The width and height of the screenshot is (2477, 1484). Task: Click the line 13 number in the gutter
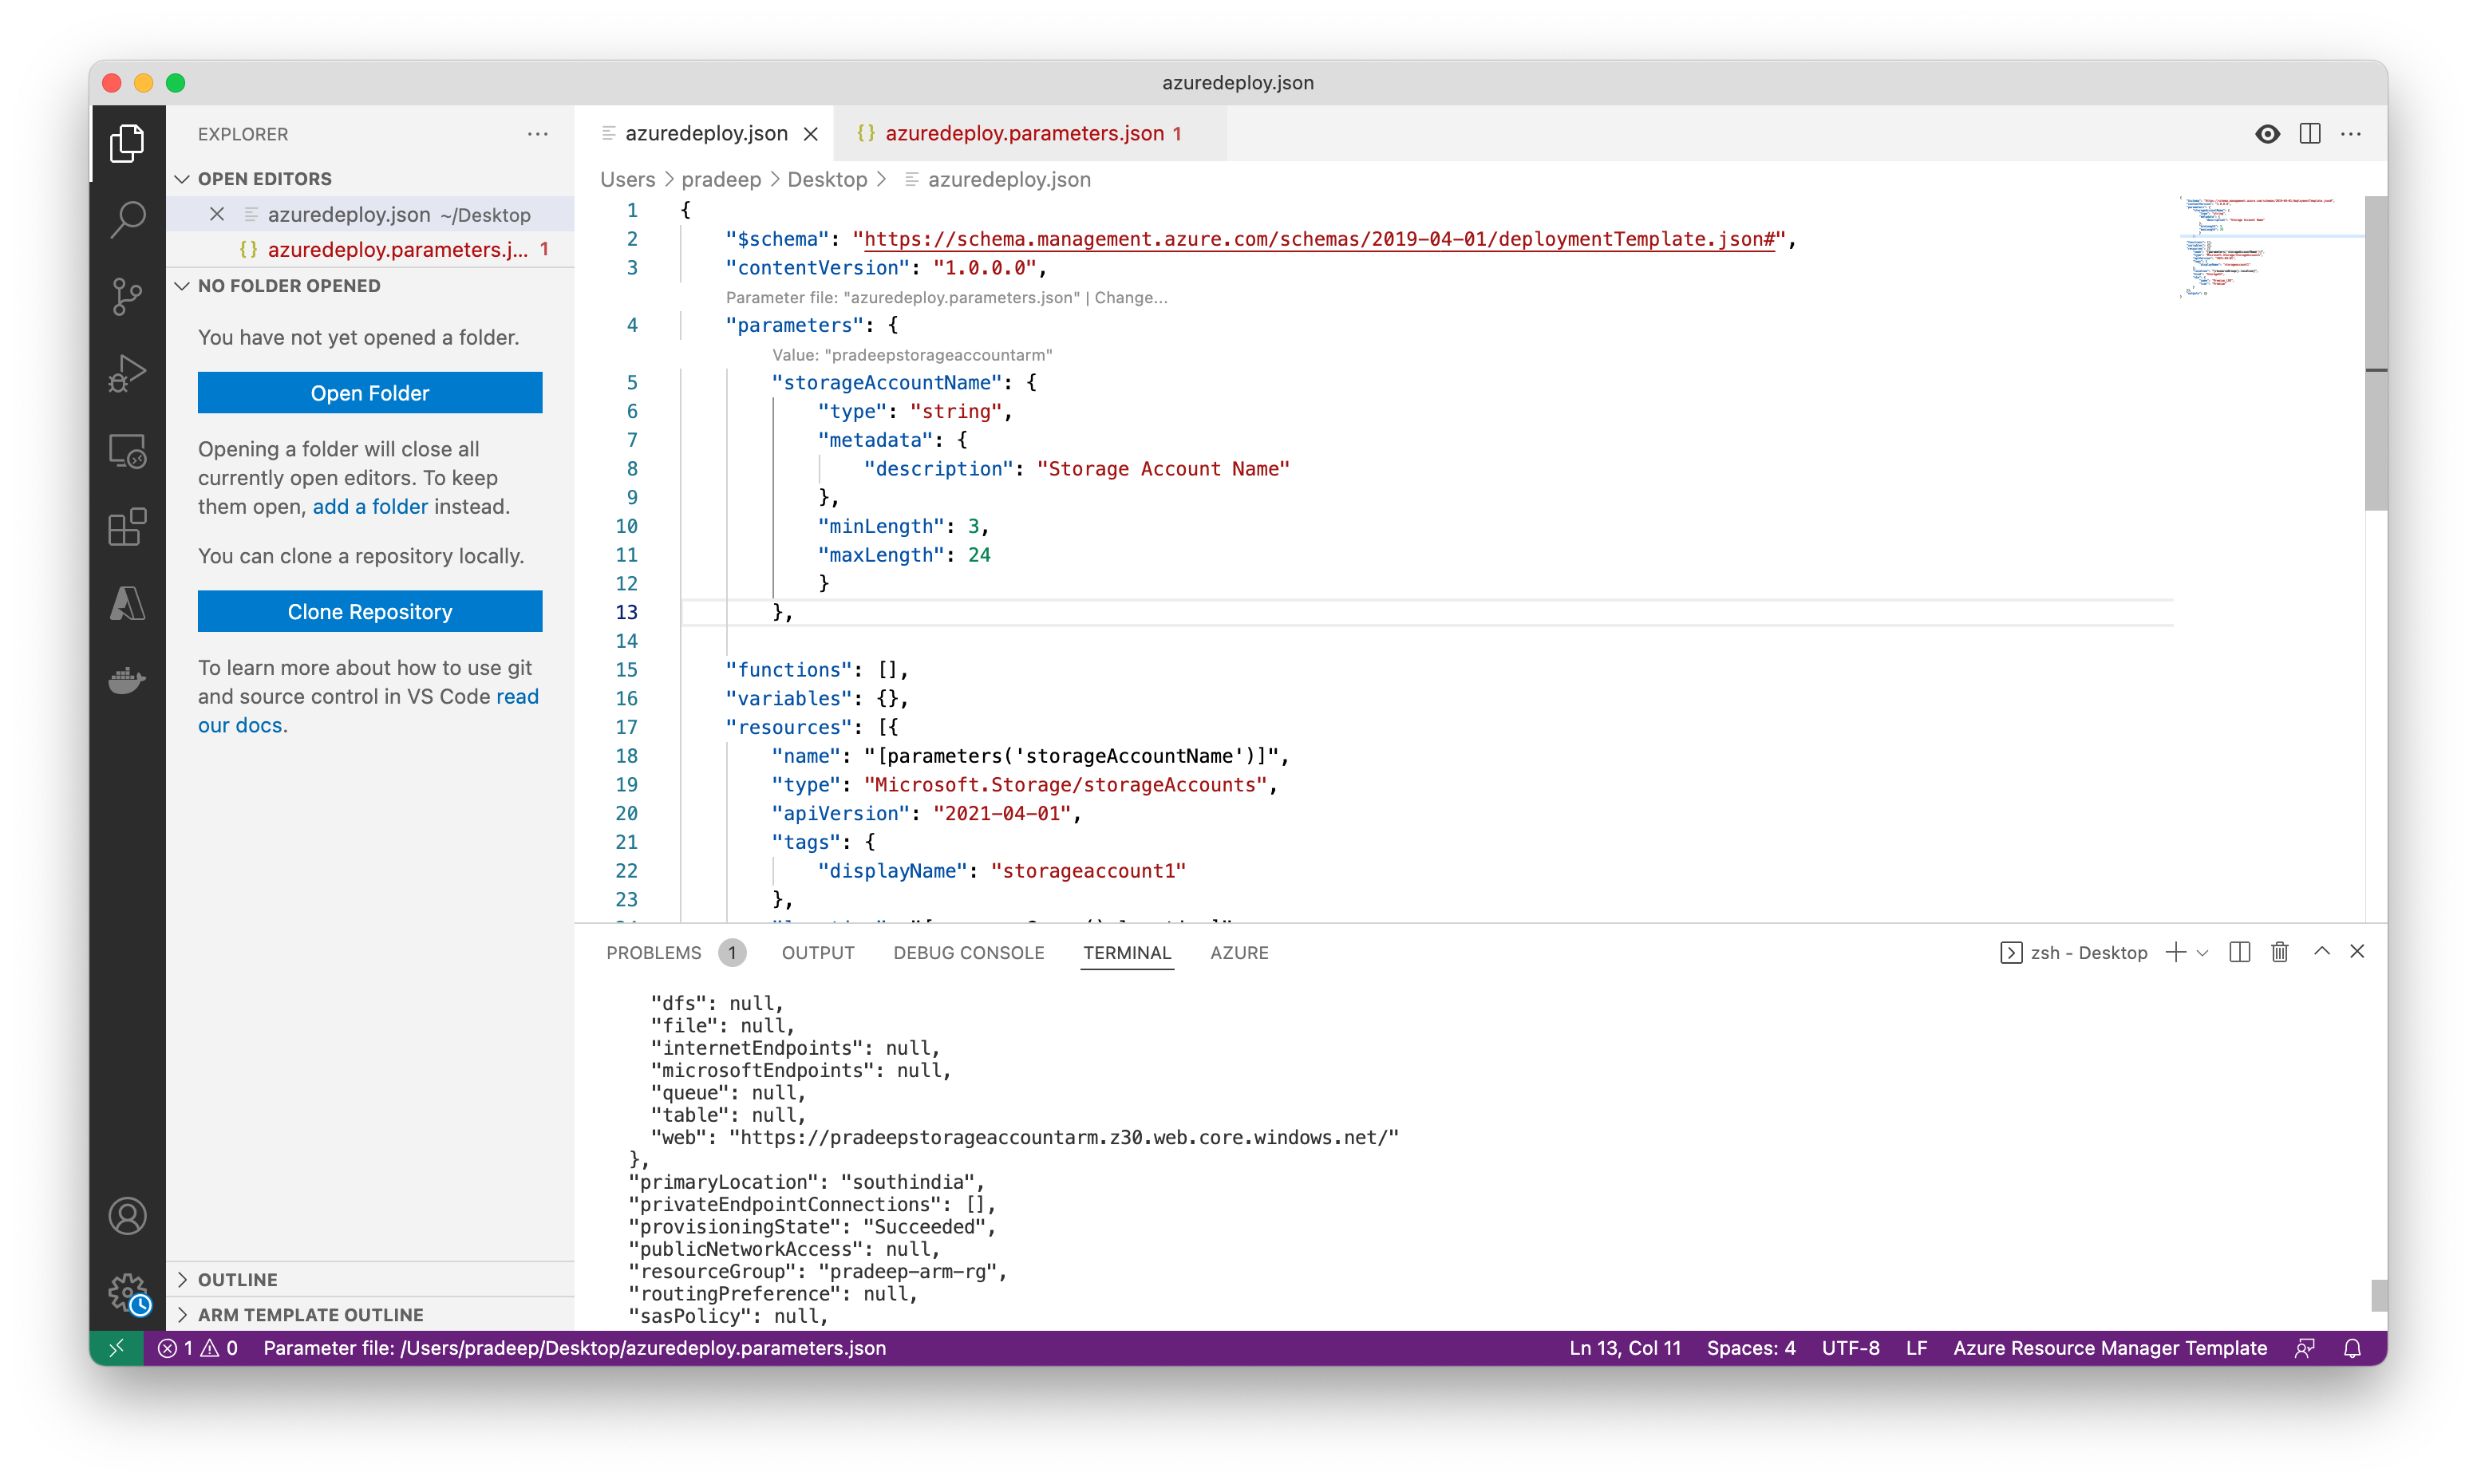(626, 612)
